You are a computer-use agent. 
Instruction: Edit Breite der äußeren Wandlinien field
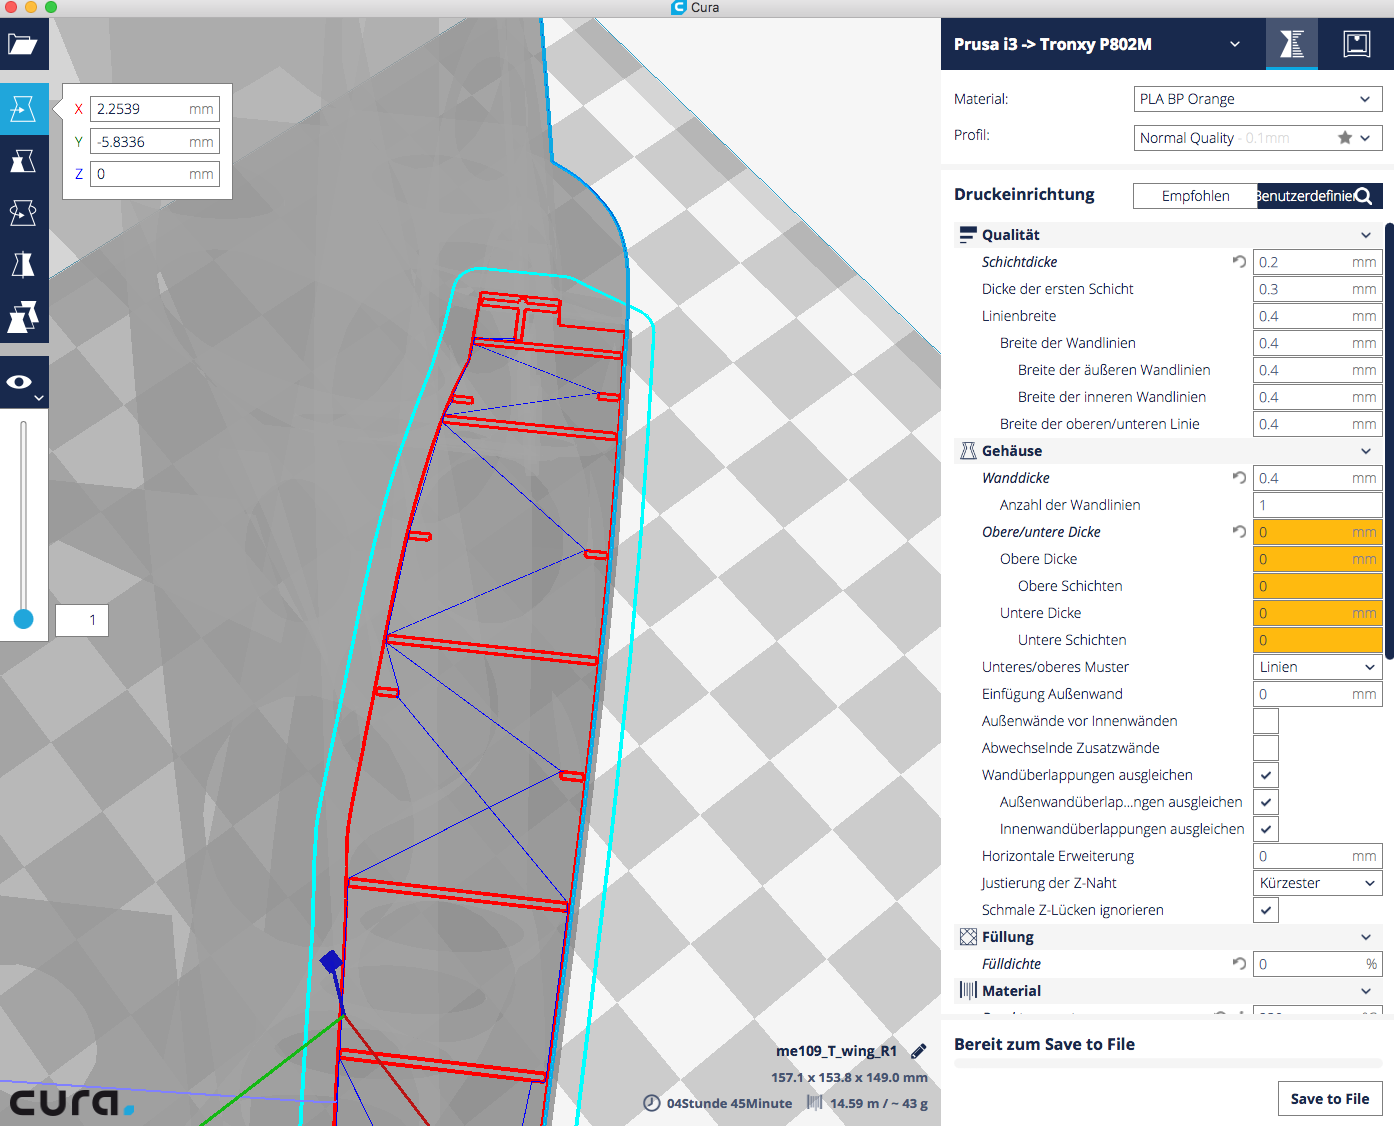pyautogui.click(x=1318, y=370)
